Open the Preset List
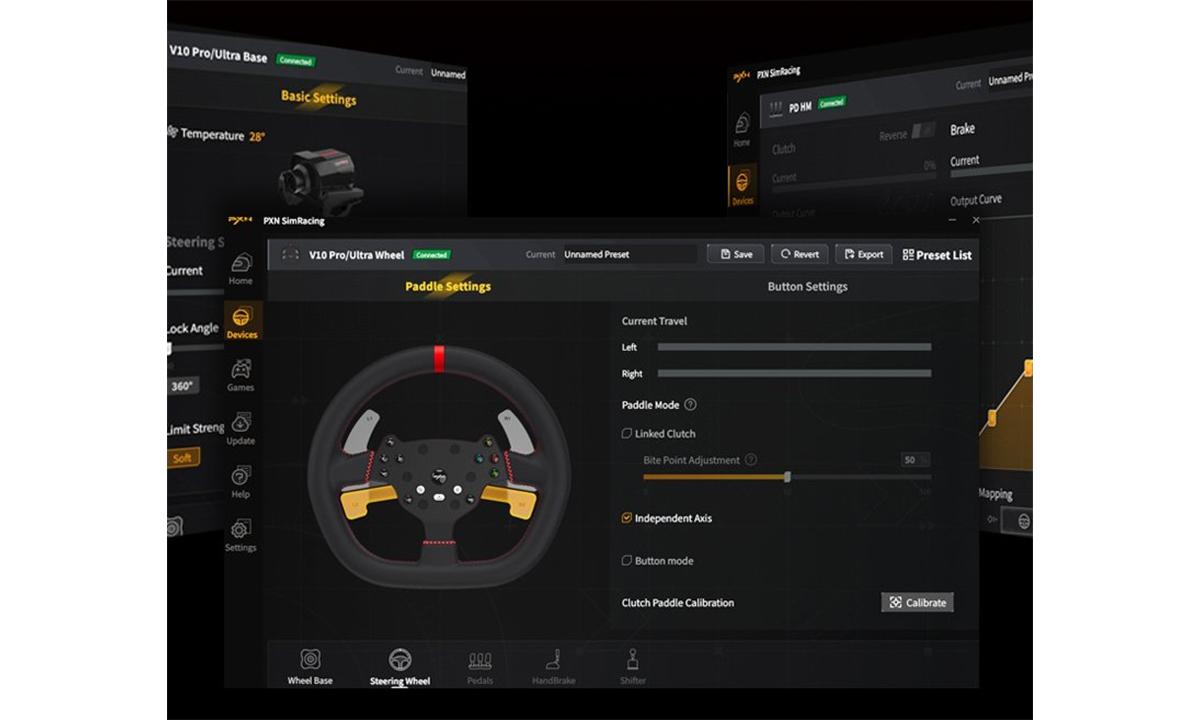The width and height of the screenshot is (1200, 720). pyautogui.click(x=936, y=254)
